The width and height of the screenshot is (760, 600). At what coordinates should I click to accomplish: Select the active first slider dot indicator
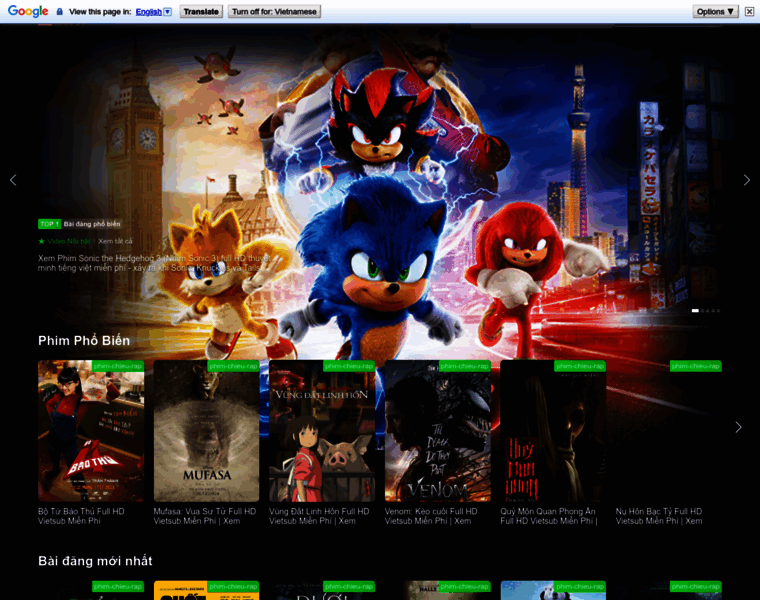click(x=695, y=311)
